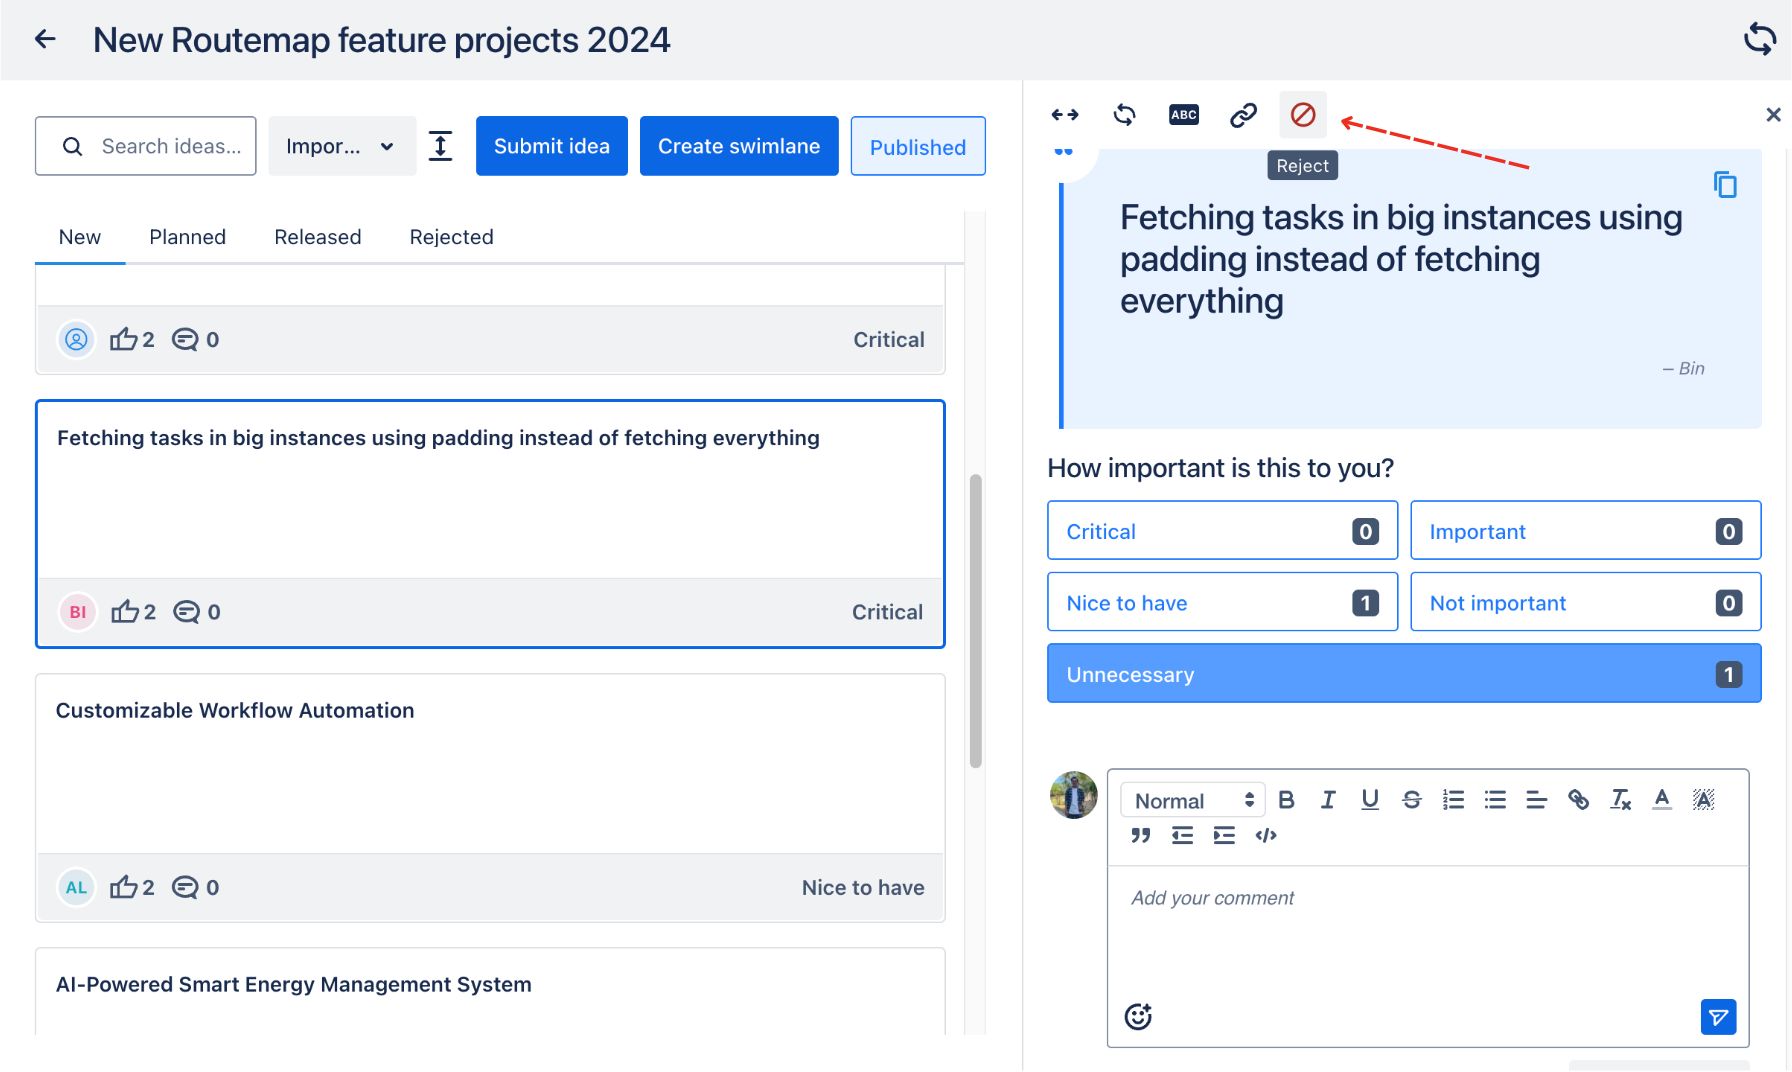Image resolution: width=1792 pixels, height=1072 pixels.
Task: Click the Submit idea button
Action: click(x=552, y=146)
